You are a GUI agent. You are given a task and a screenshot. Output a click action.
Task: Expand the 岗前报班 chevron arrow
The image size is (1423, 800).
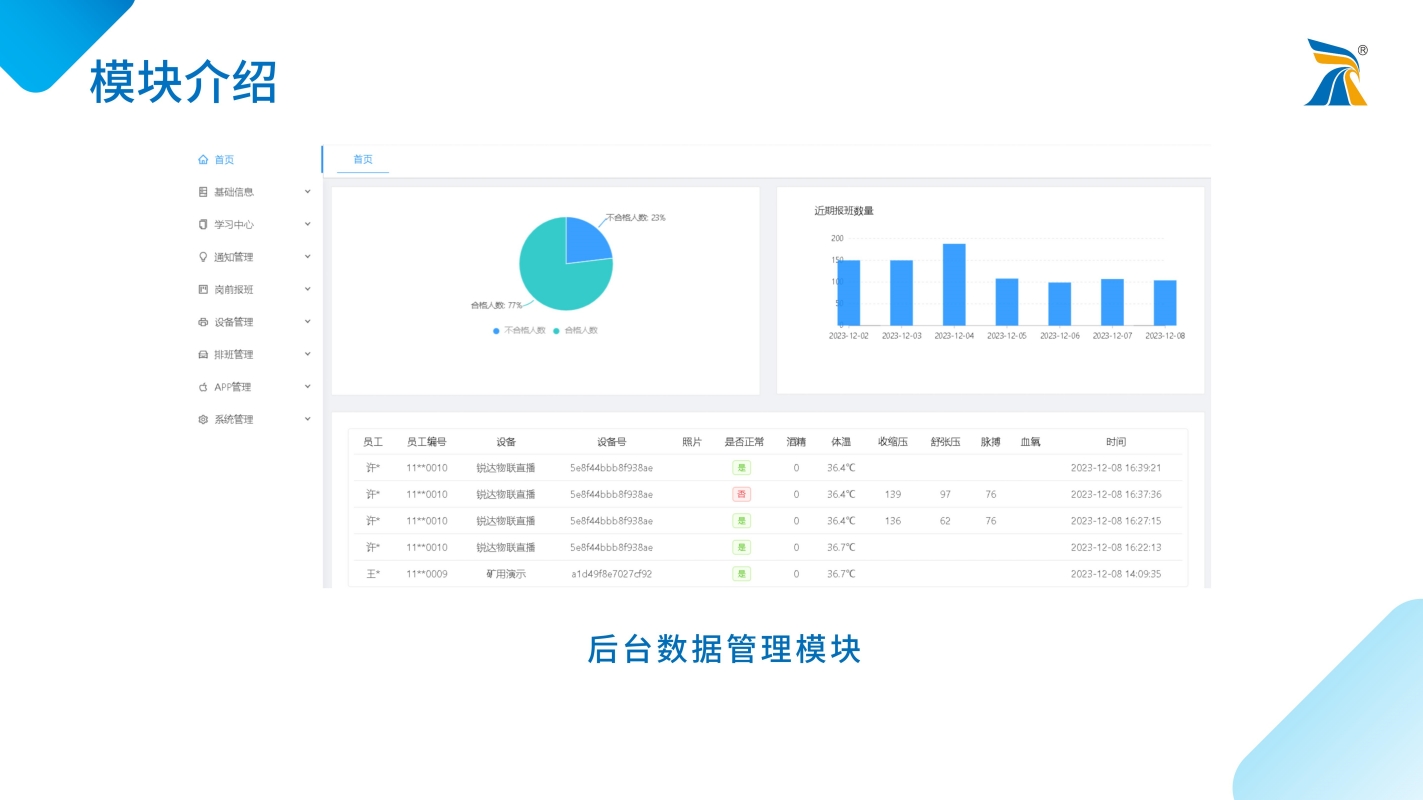[x=307, y=289]
